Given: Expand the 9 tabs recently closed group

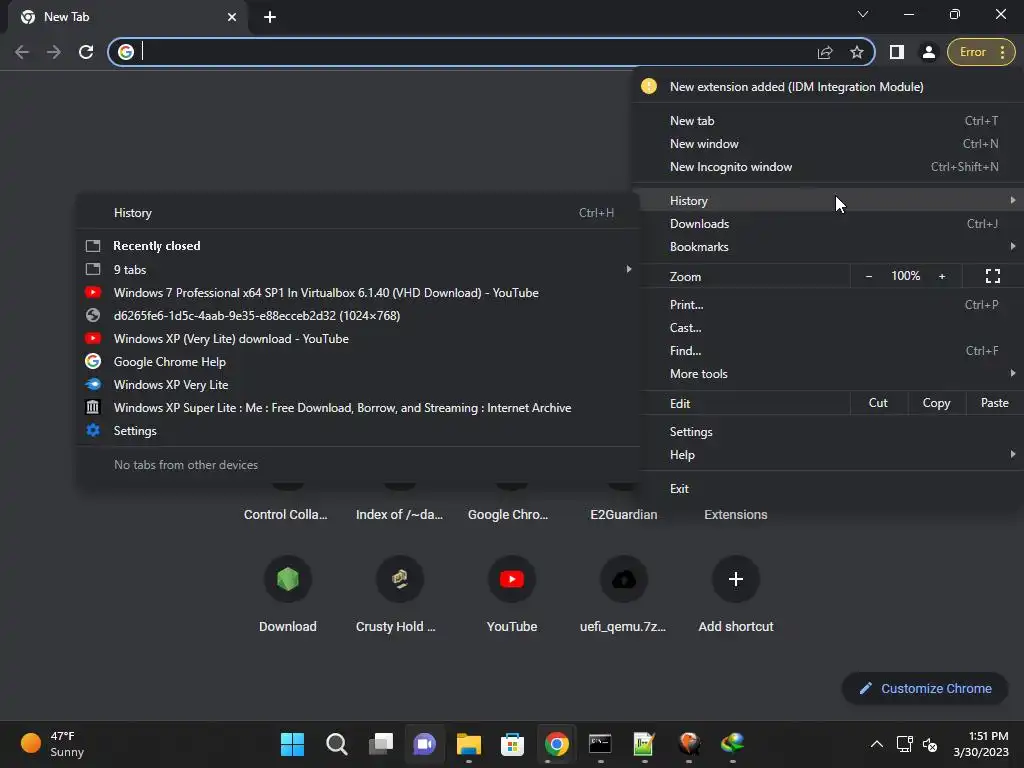Looking at the screenshot, I should click(358, 270).
